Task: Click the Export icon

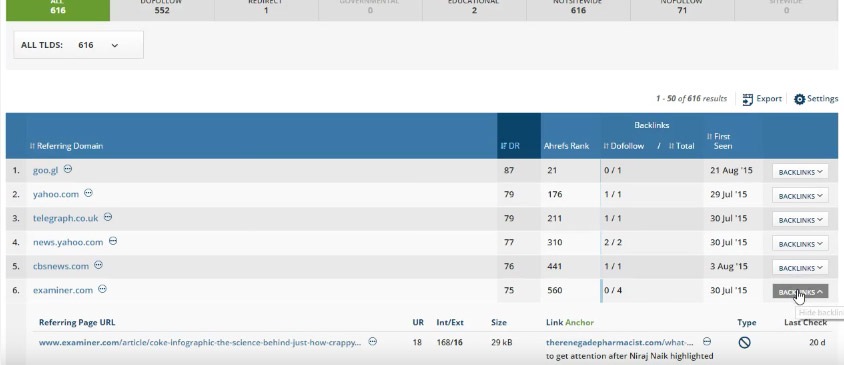Action: tap(747, 99)
